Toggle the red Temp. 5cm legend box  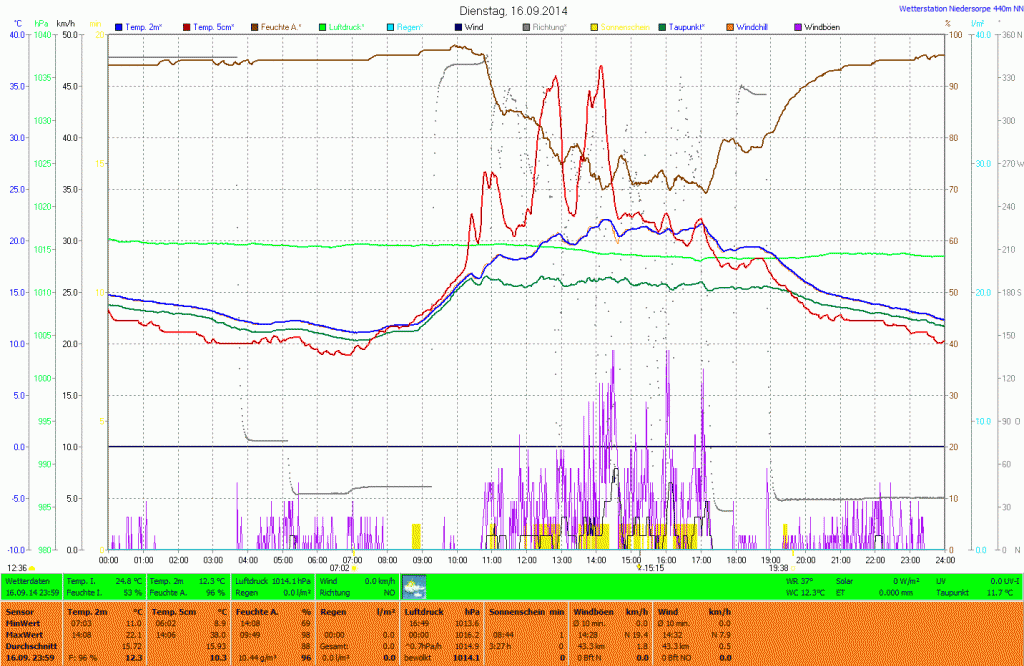tap(187, 26)
